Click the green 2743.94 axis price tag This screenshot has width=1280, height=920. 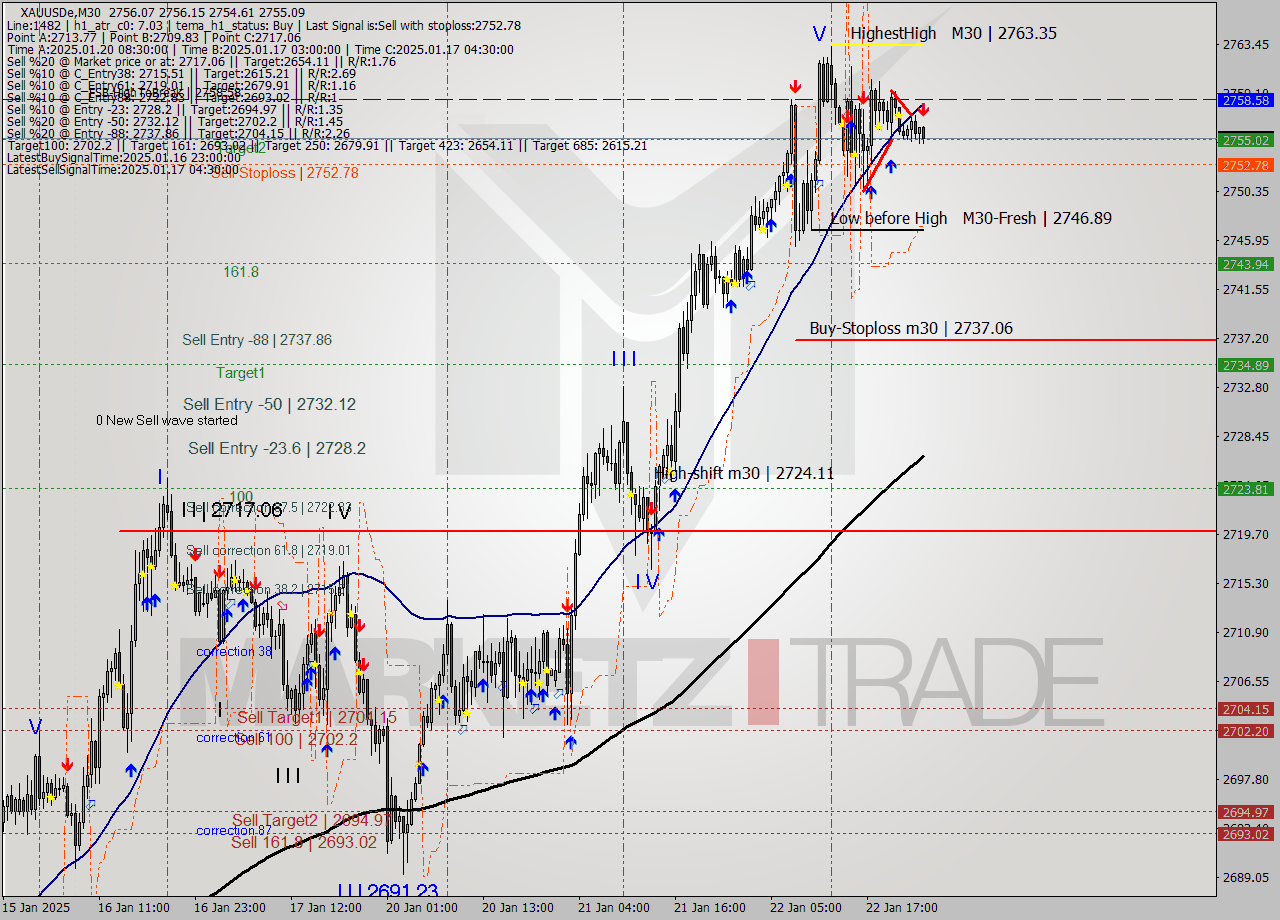pos(1245,264)
